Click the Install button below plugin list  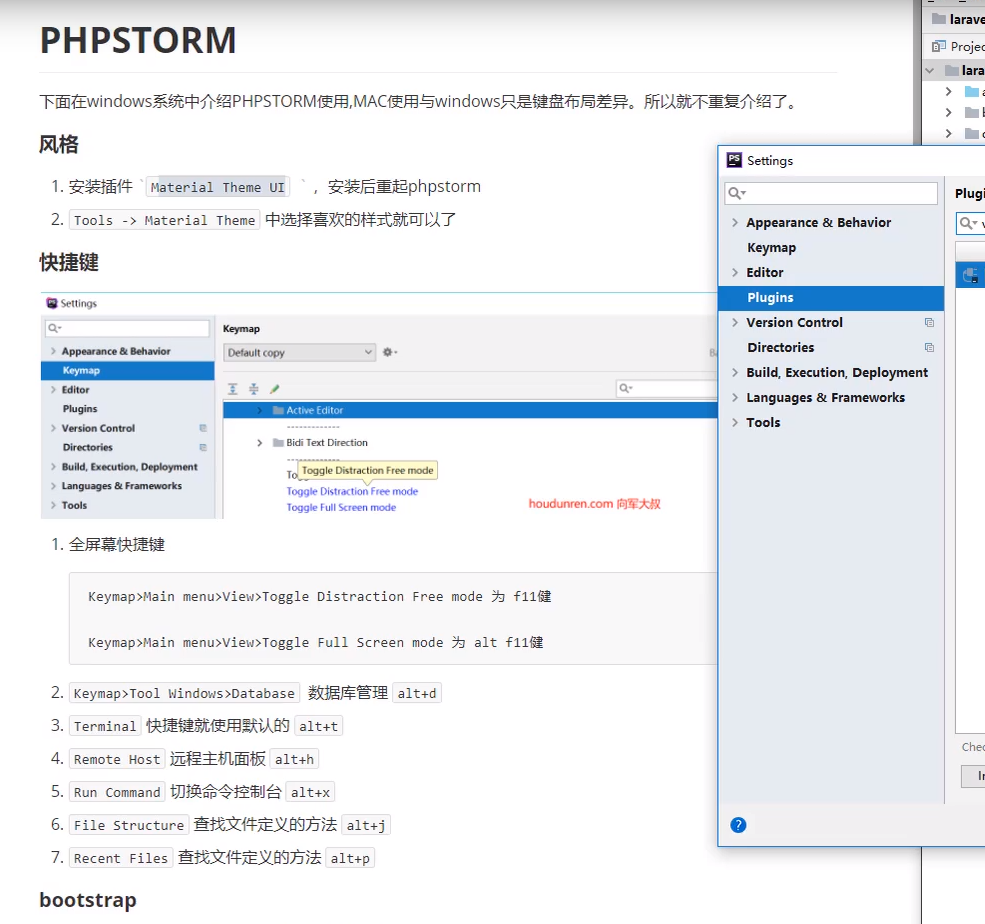coord(974,776)
